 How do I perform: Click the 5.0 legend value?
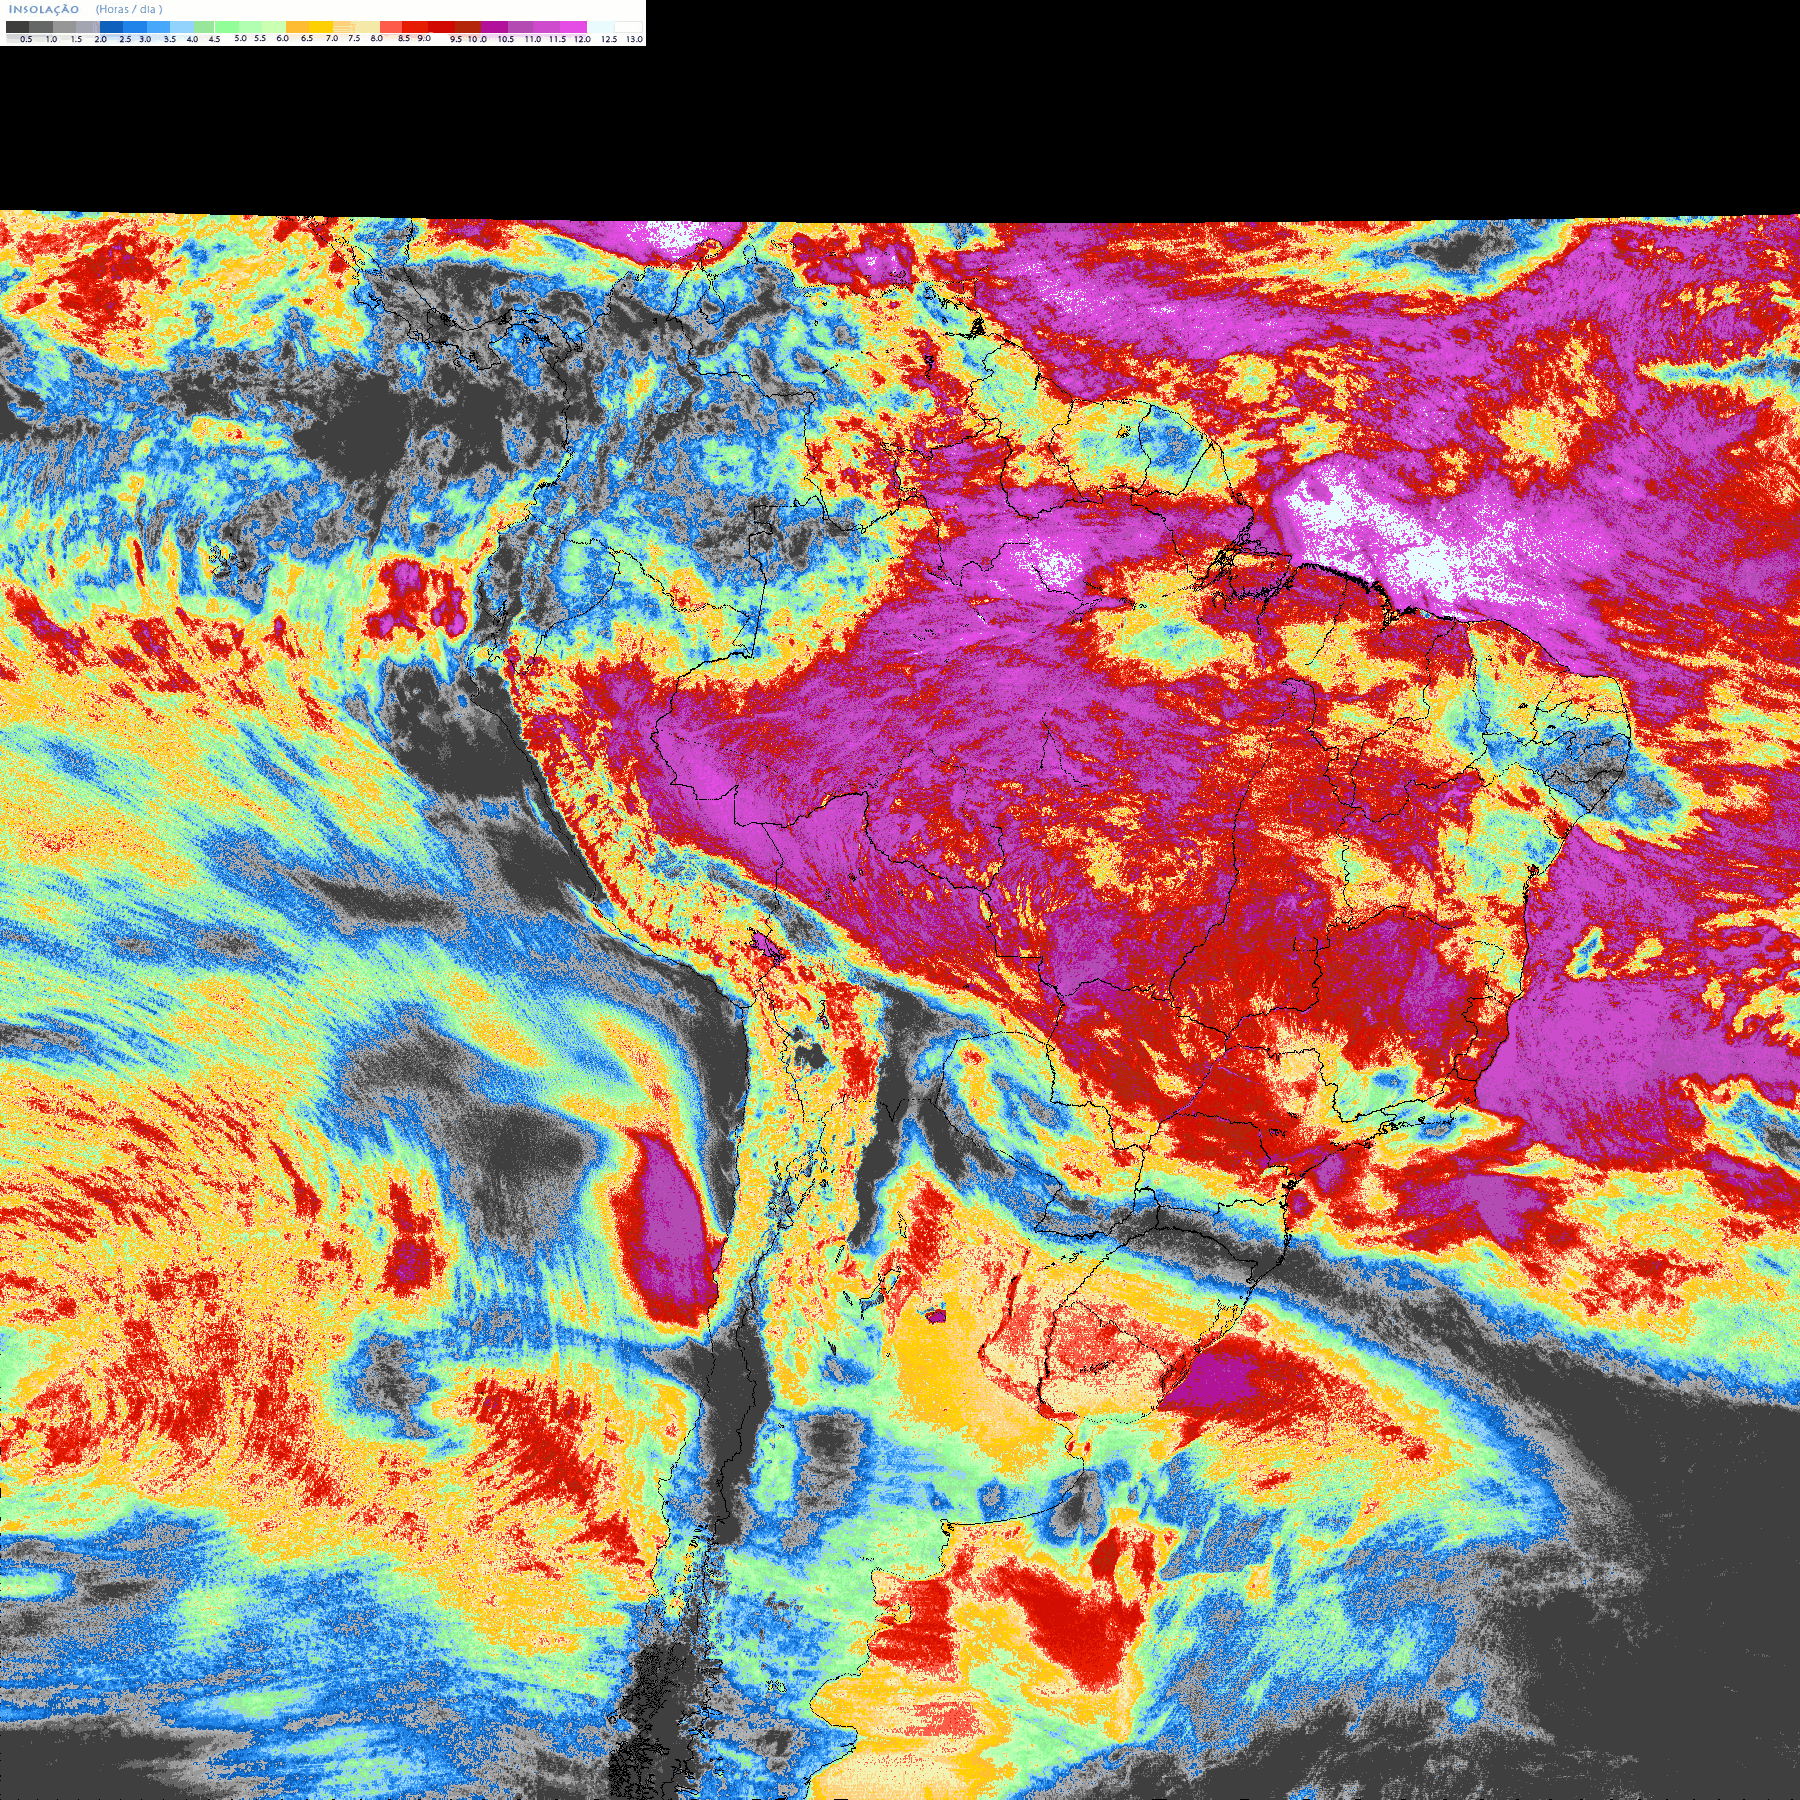(x=240, y=38)
